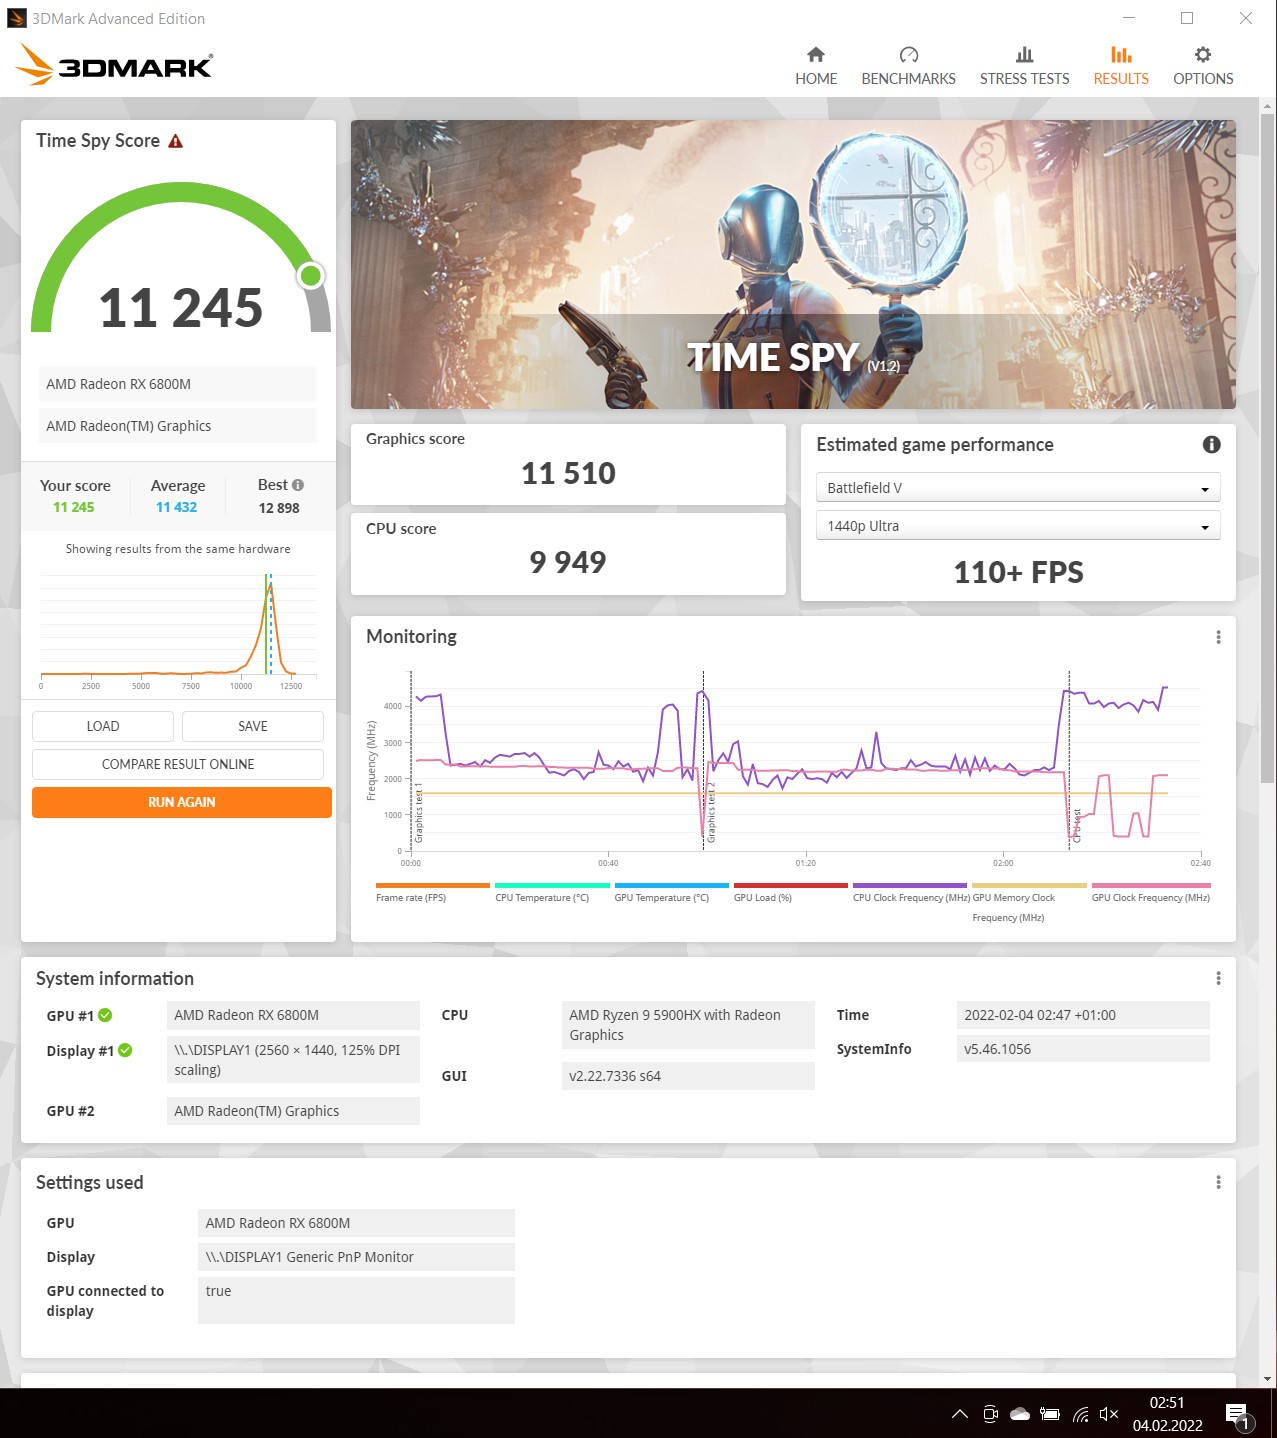Click GPU connected to display value true
This screenshot has width=1277, height=1438.
point(356,1300)
